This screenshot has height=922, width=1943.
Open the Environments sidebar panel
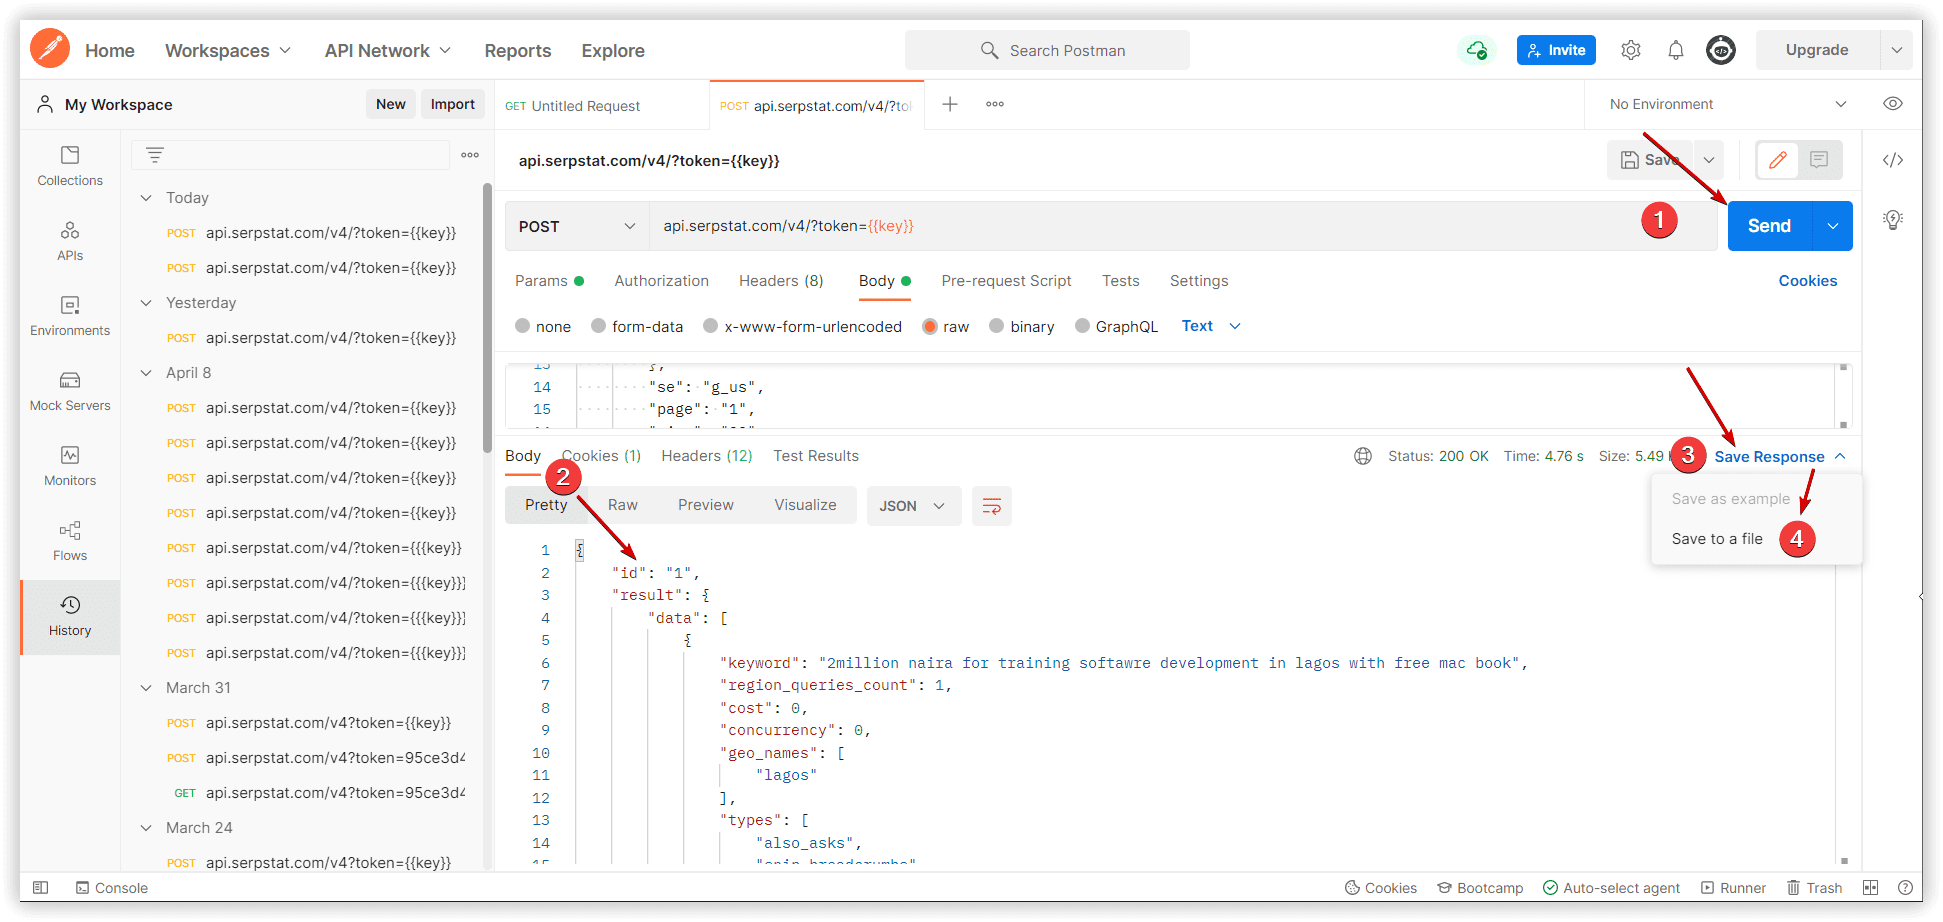pos(70,316)
